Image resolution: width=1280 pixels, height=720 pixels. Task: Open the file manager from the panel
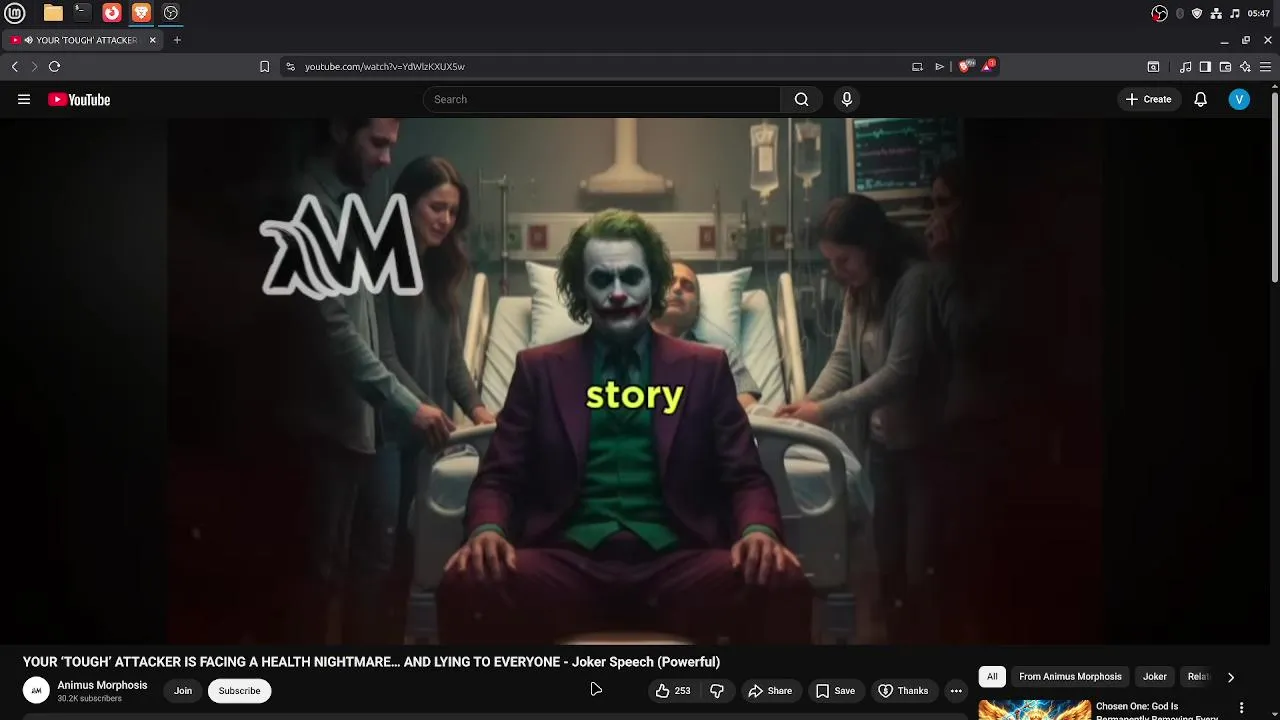pos(53,13)
